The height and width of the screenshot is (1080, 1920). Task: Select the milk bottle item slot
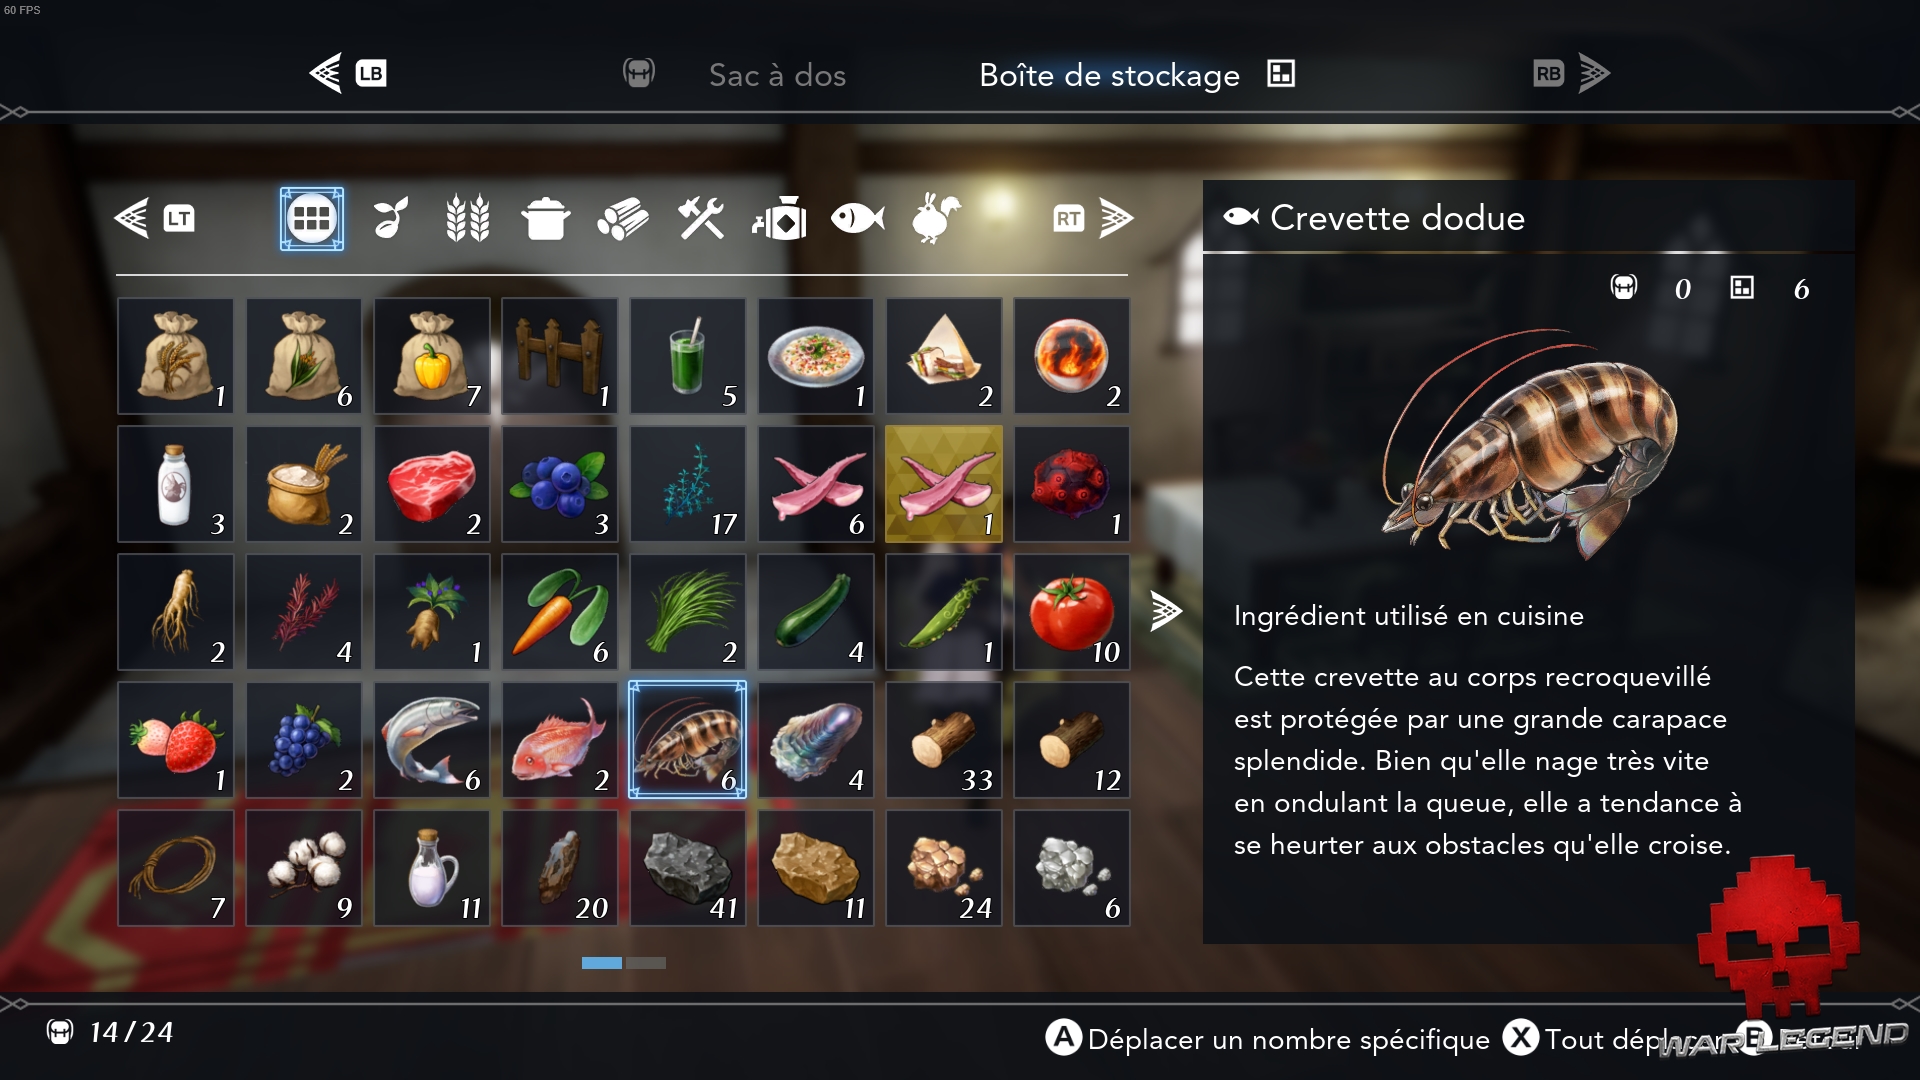176,484
